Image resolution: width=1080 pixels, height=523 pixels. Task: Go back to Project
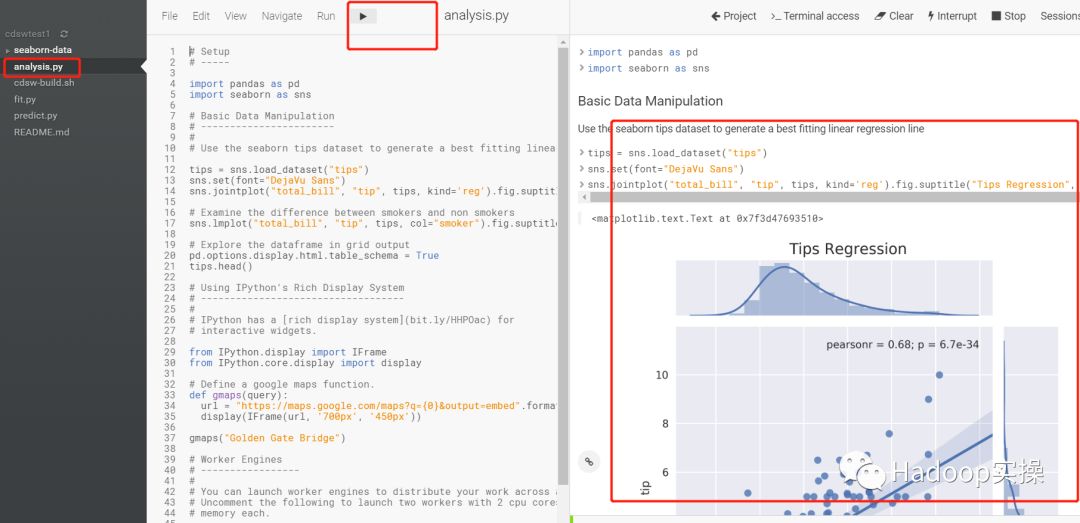click(x=734, y=16)
